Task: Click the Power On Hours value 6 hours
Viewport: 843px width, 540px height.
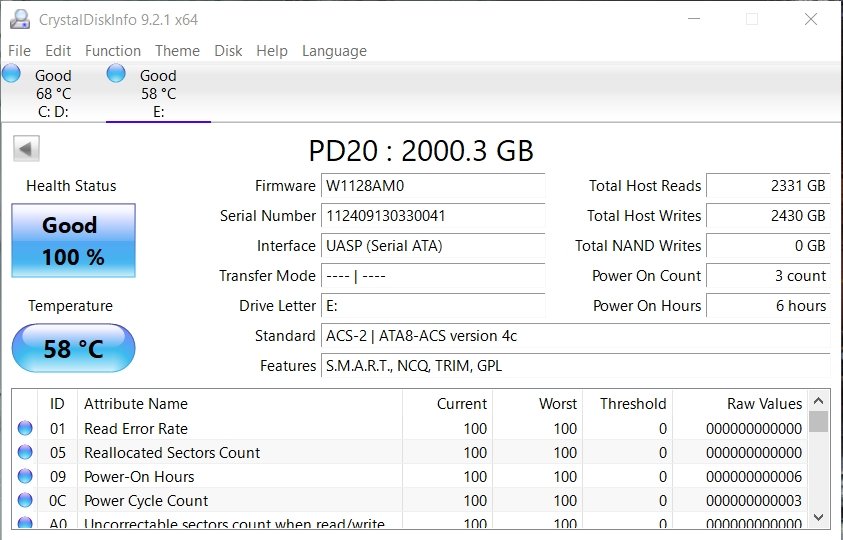Action: click(768, 306)
